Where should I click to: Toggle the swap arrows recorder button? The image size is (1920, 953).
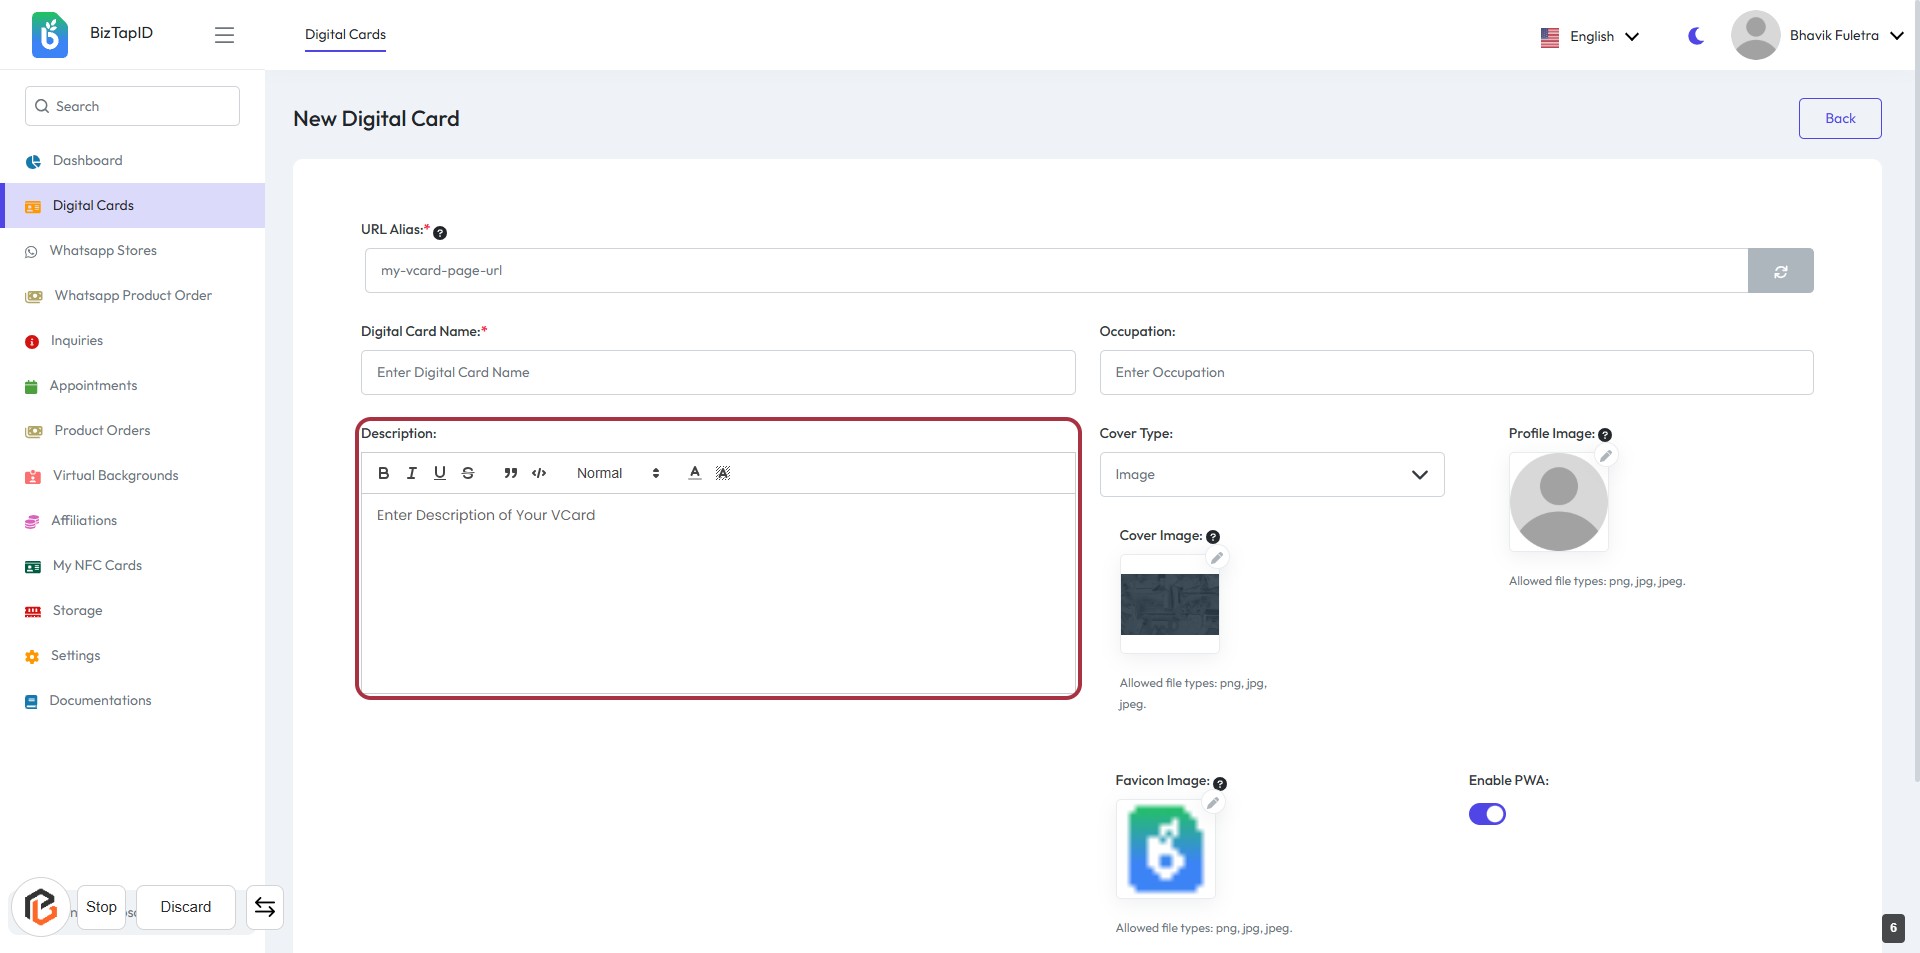[265, 907]
